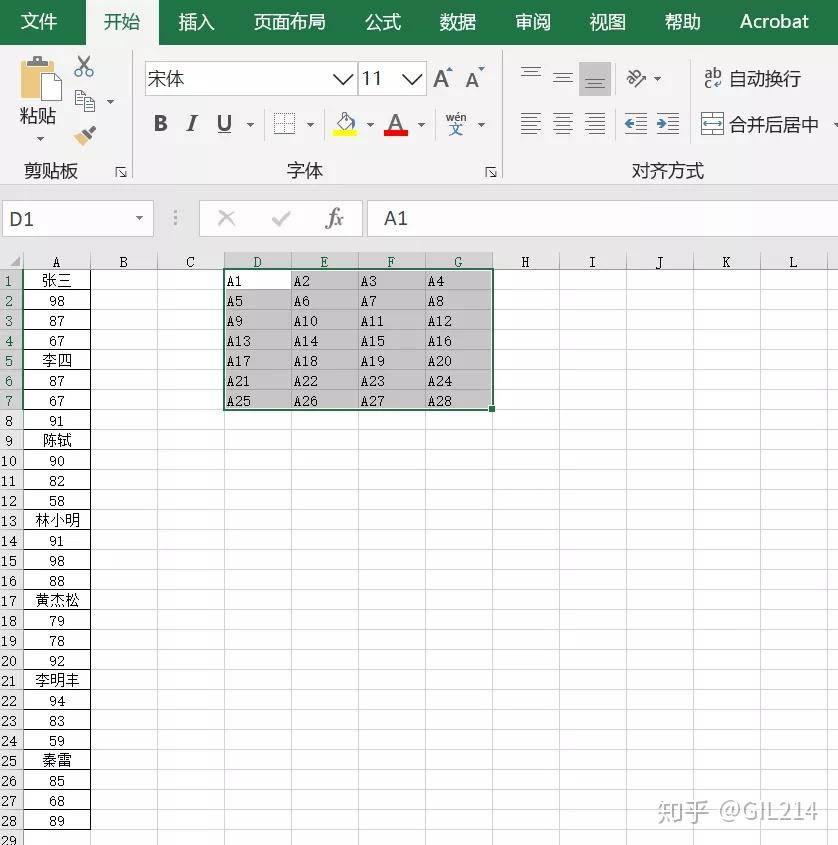Select cell containing 张三

tap(57, 280)
